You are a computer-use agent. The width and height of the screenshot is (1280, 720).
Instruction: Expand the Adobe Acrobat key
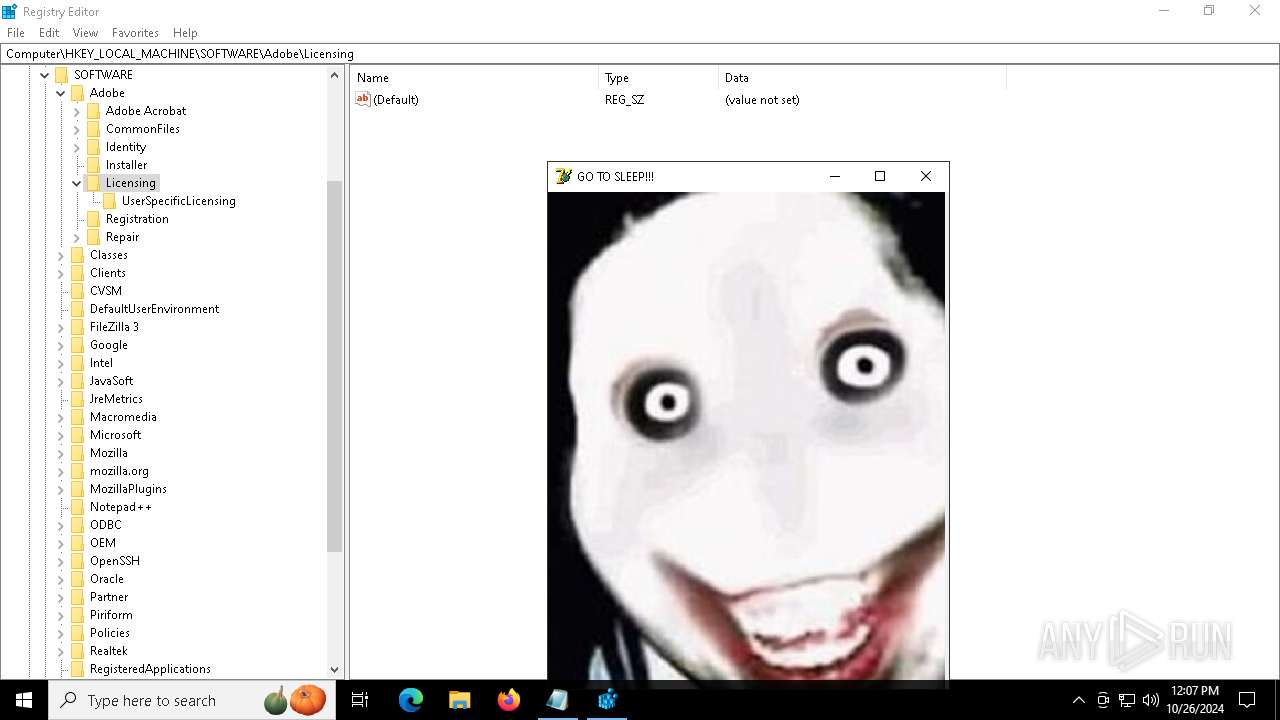[77, 111]
